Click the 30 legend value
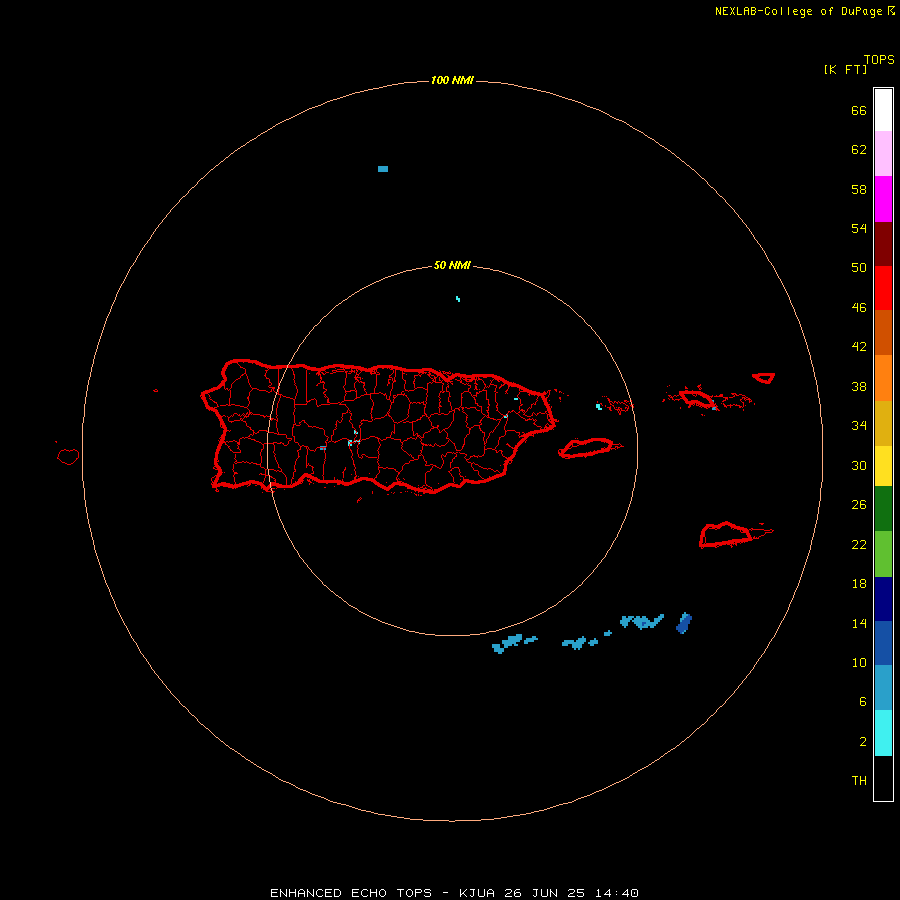 click(859, 465)
